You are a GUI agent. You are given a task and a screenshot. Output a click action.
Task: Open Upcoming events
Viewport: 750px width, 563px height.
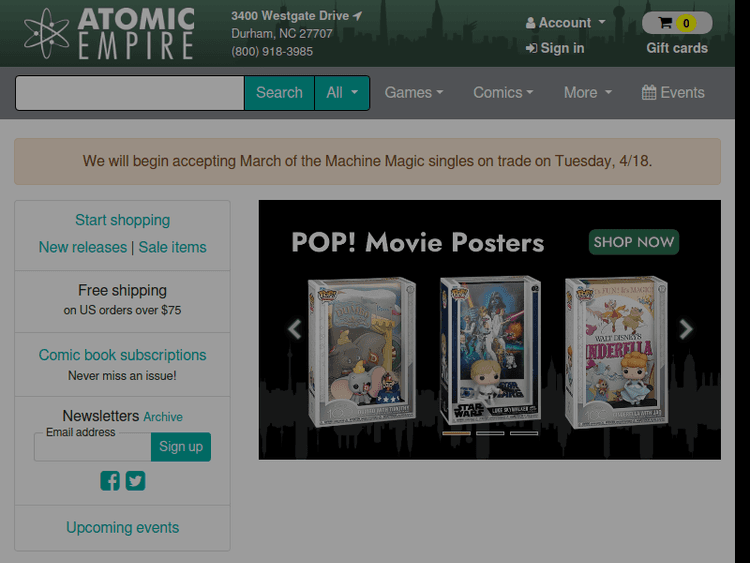[x=122, y=528]
